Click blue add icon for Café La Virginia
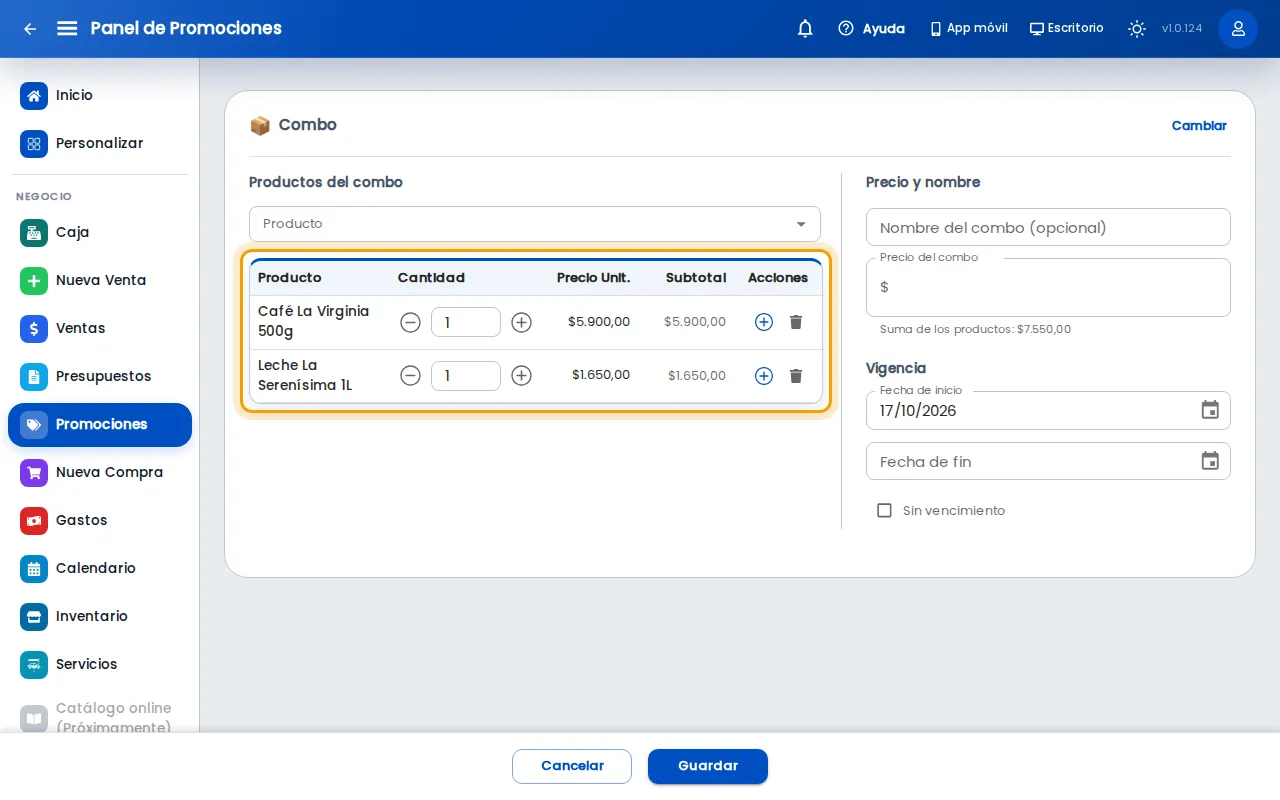Image resolution: width=1280 pixels, height=800 pixels. coord(764,322)
